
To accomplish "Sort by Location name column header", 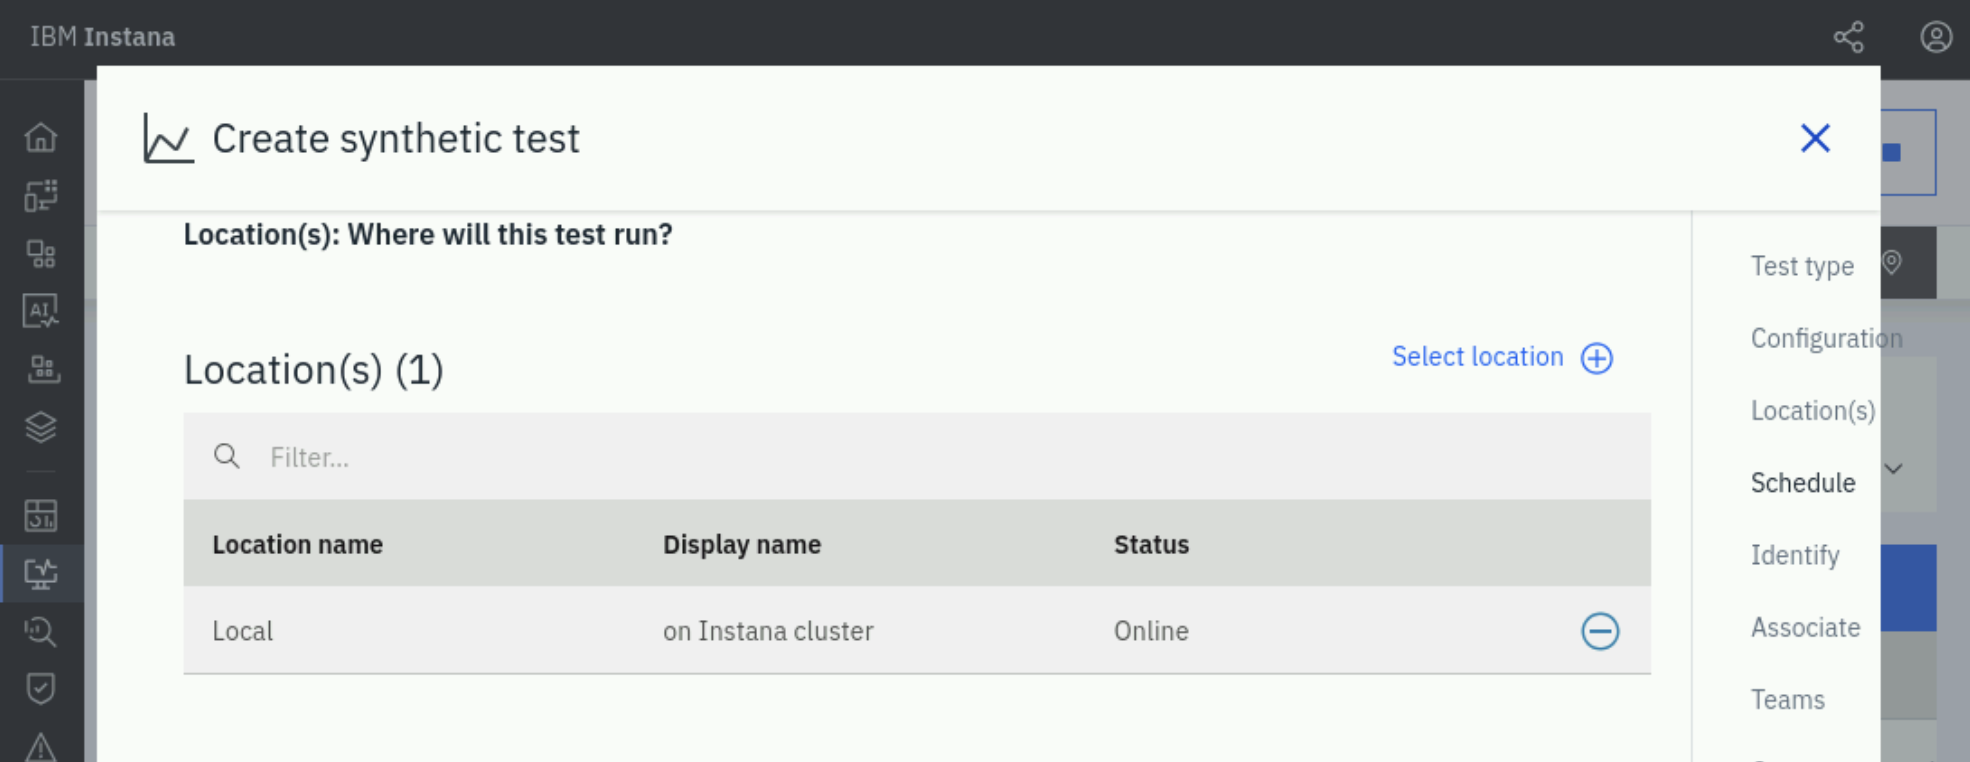I will pyautogui.click(x=297, y=544).
